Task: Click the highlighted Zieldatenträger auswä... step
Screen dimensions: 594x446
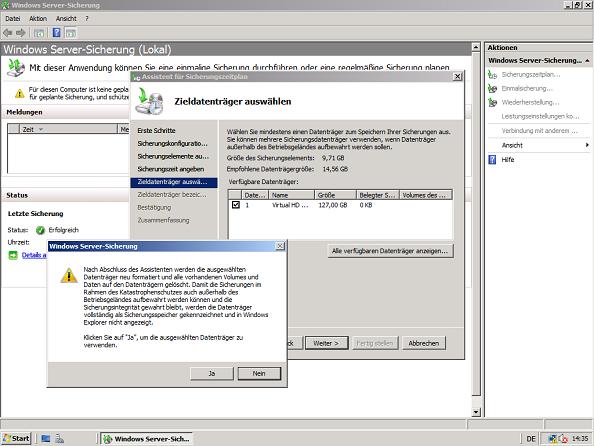Action: (174, 182)
